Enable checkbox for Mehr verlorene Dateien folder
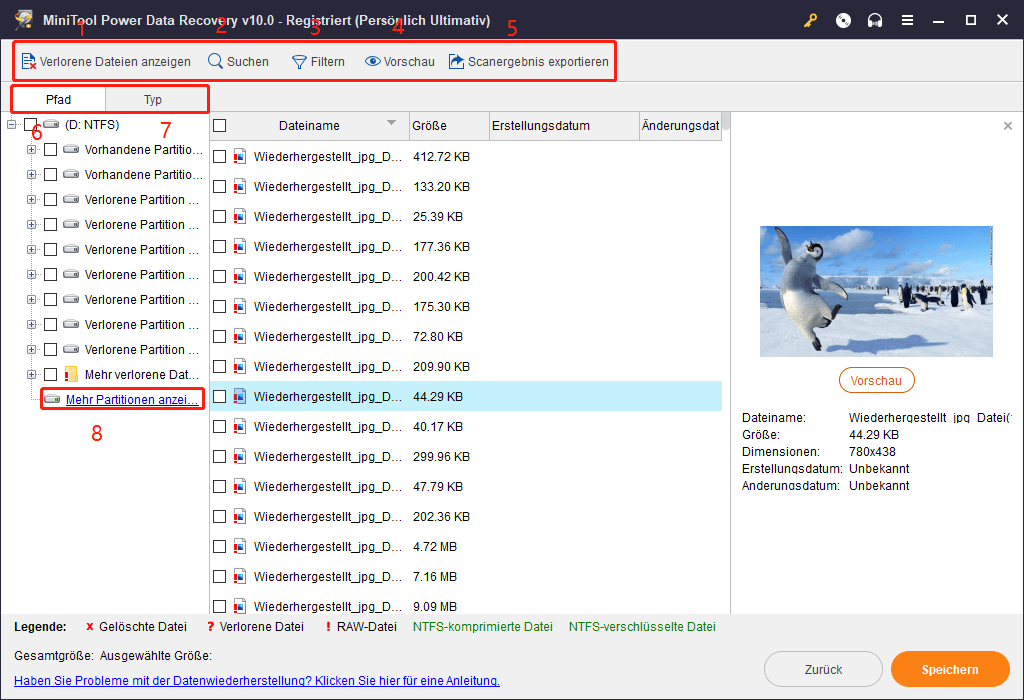 tap(50, 374)
